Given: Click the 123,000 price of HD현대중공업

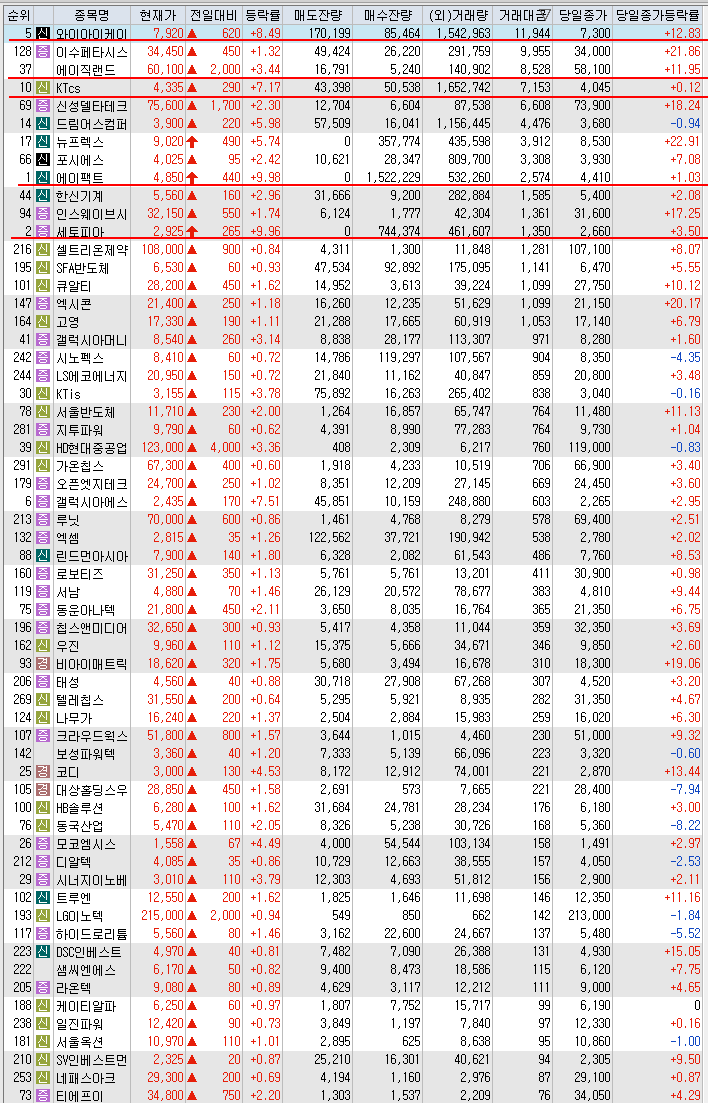Looking at the screenshot, I should pos(162,447).
